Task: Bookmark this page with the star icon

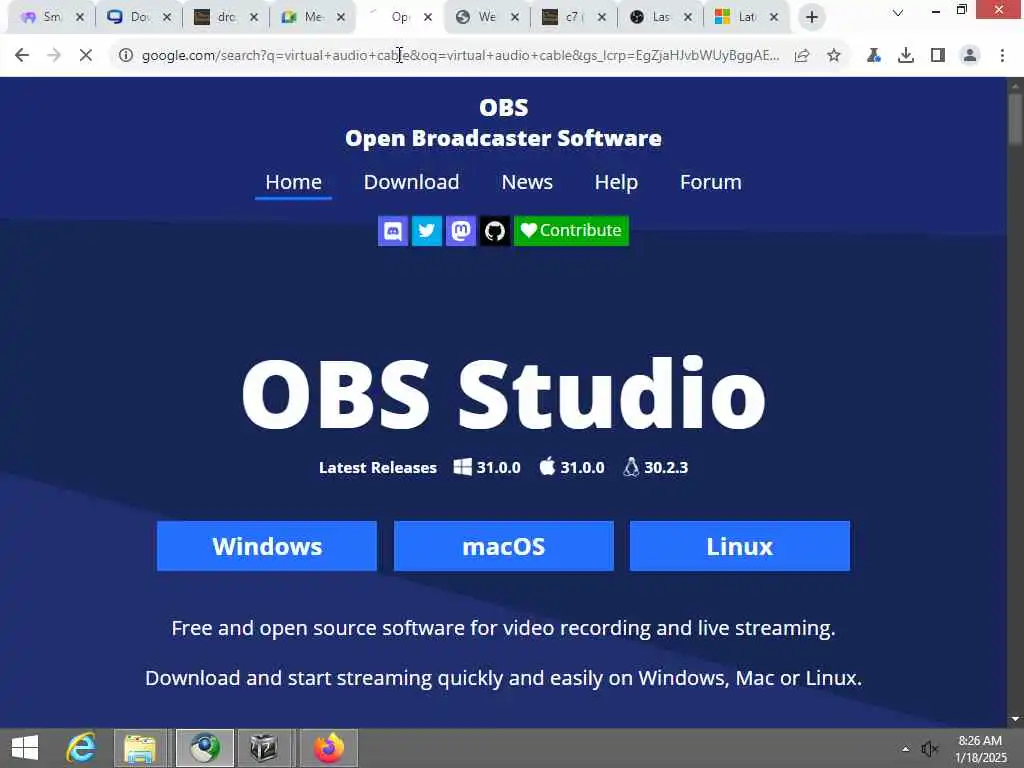Action: 834,56
